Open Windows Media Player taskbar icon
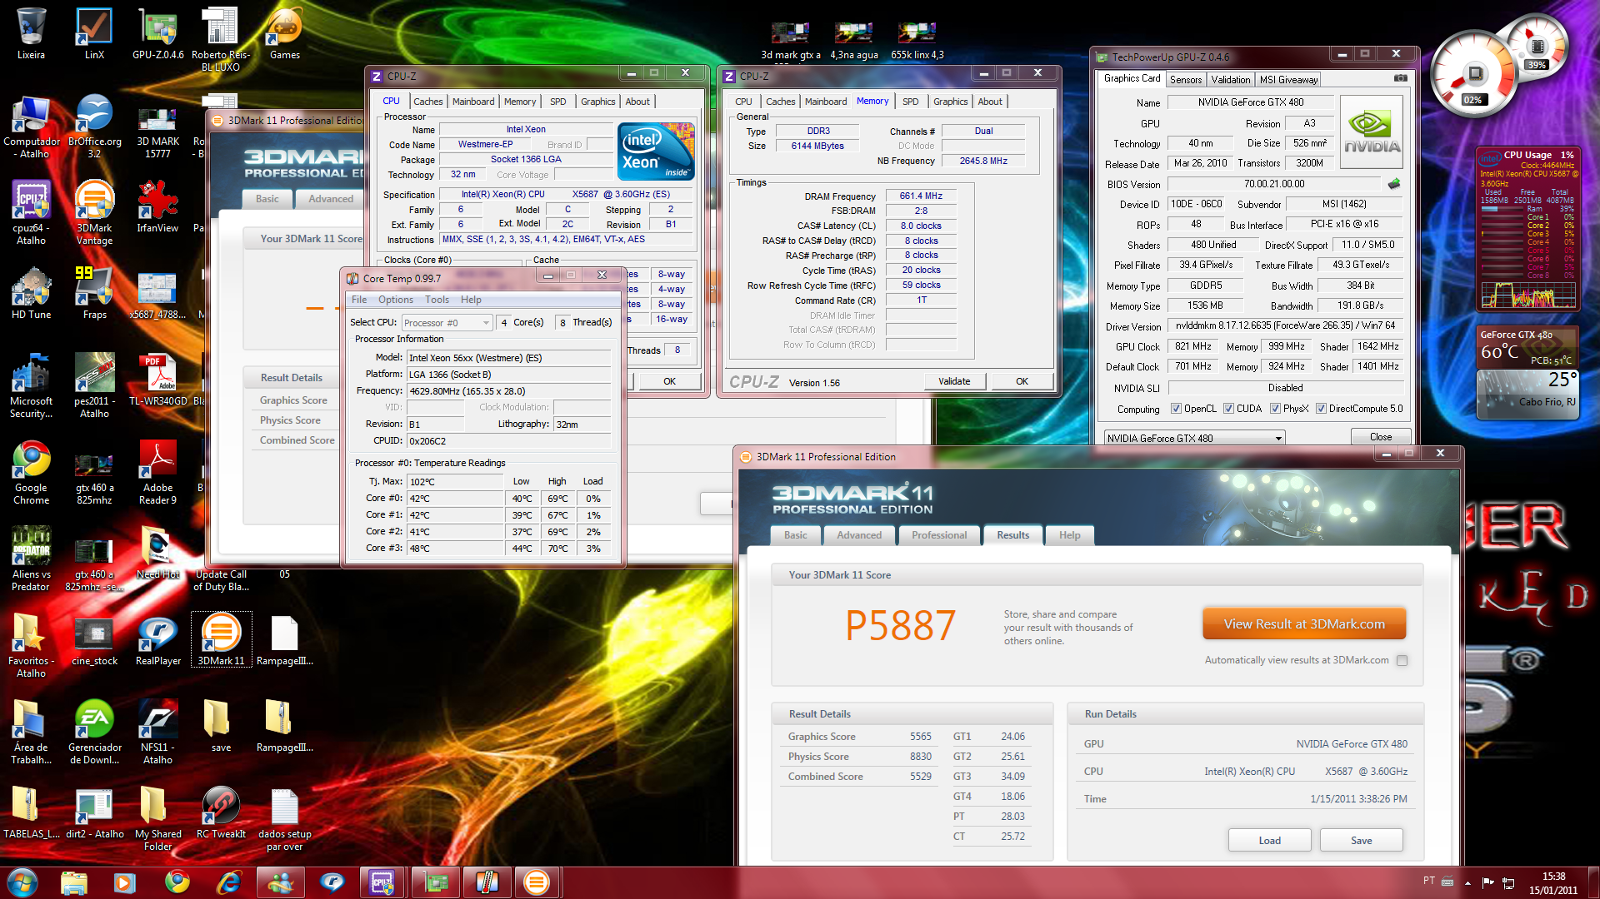The width and height of the screenshot is (1600, 899). pos(124,882)
